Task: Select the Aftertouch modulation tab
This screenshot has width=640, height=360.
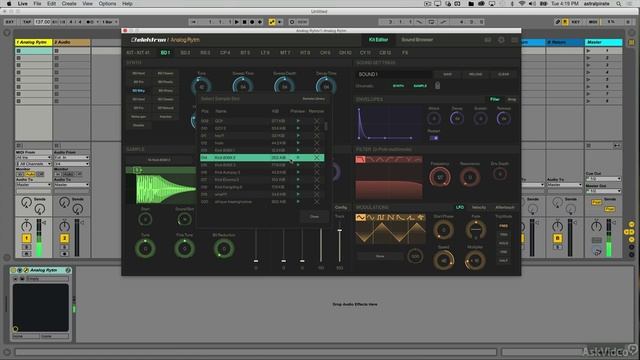Action: pos(504,208)
